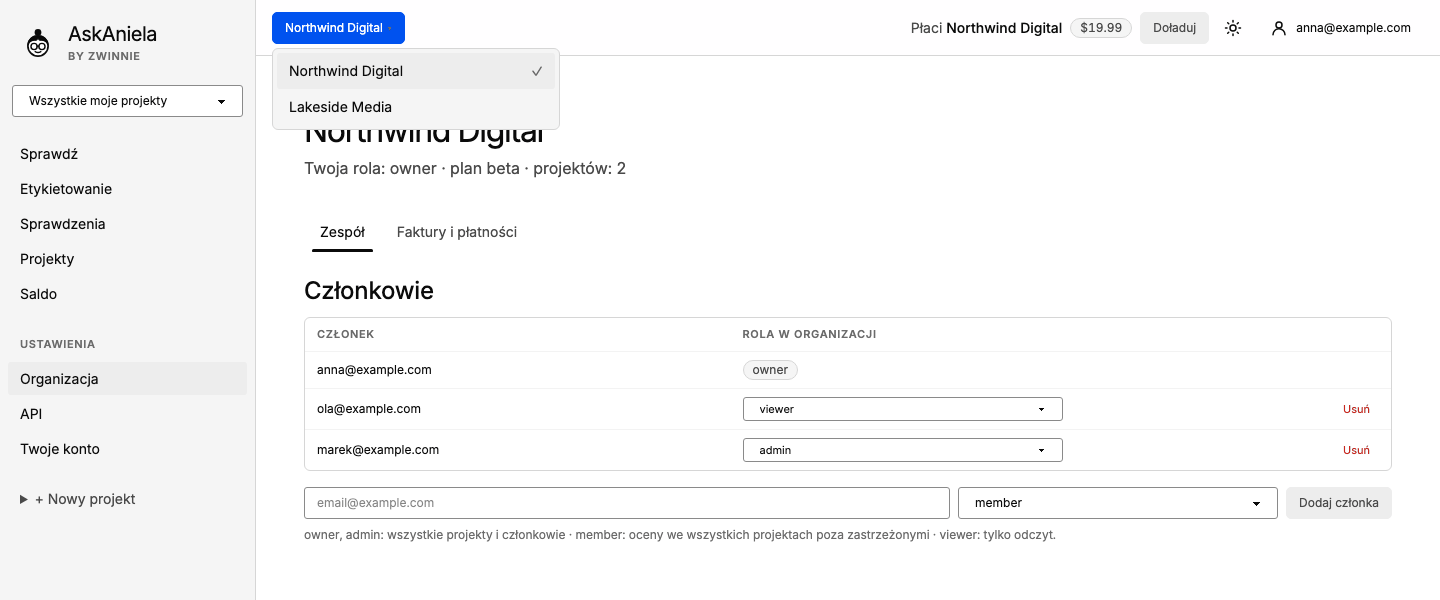
Task: Go to Sprawdź in the sidebar
Action: click(127, 154)
